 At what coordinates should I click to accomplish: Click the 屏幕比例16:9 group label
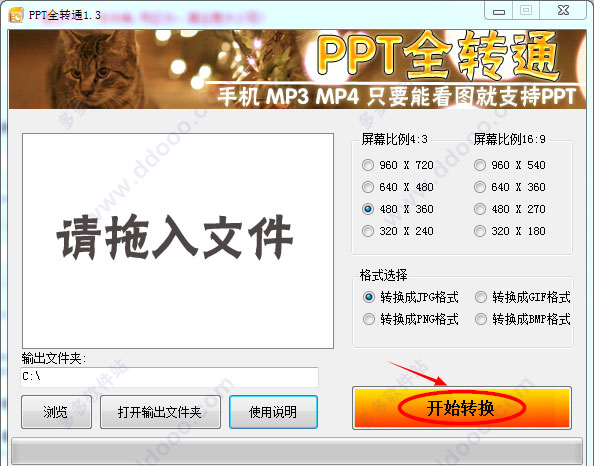(x=510, y=139)
